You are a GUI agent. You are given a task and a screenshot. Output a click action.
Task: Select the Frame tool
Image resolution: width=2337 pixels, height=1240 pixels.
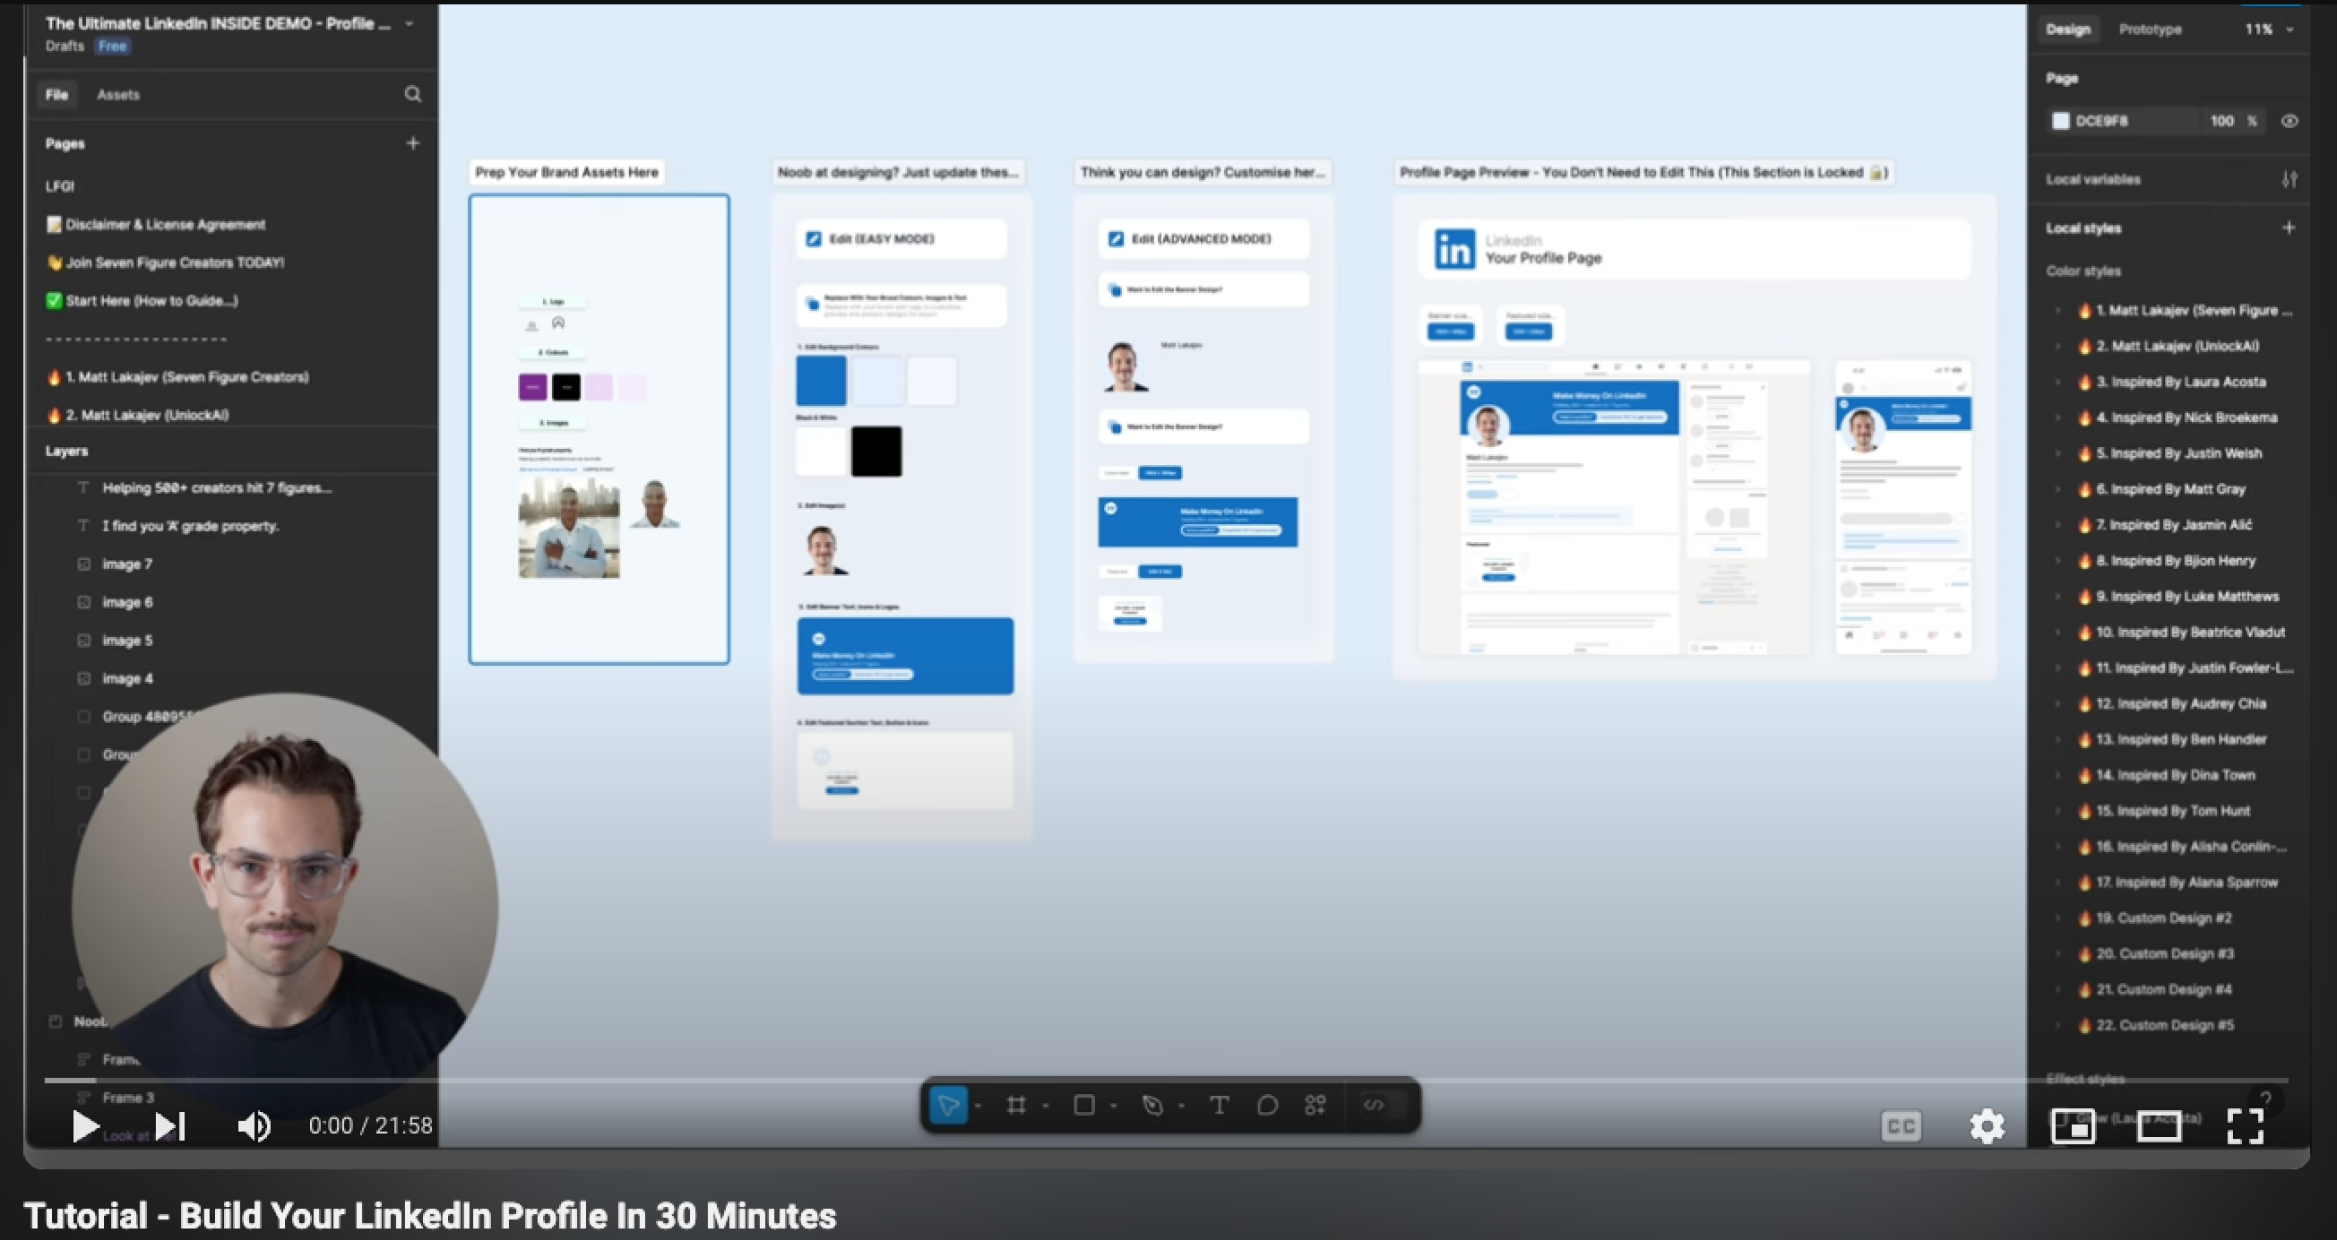point(1017,1105)
